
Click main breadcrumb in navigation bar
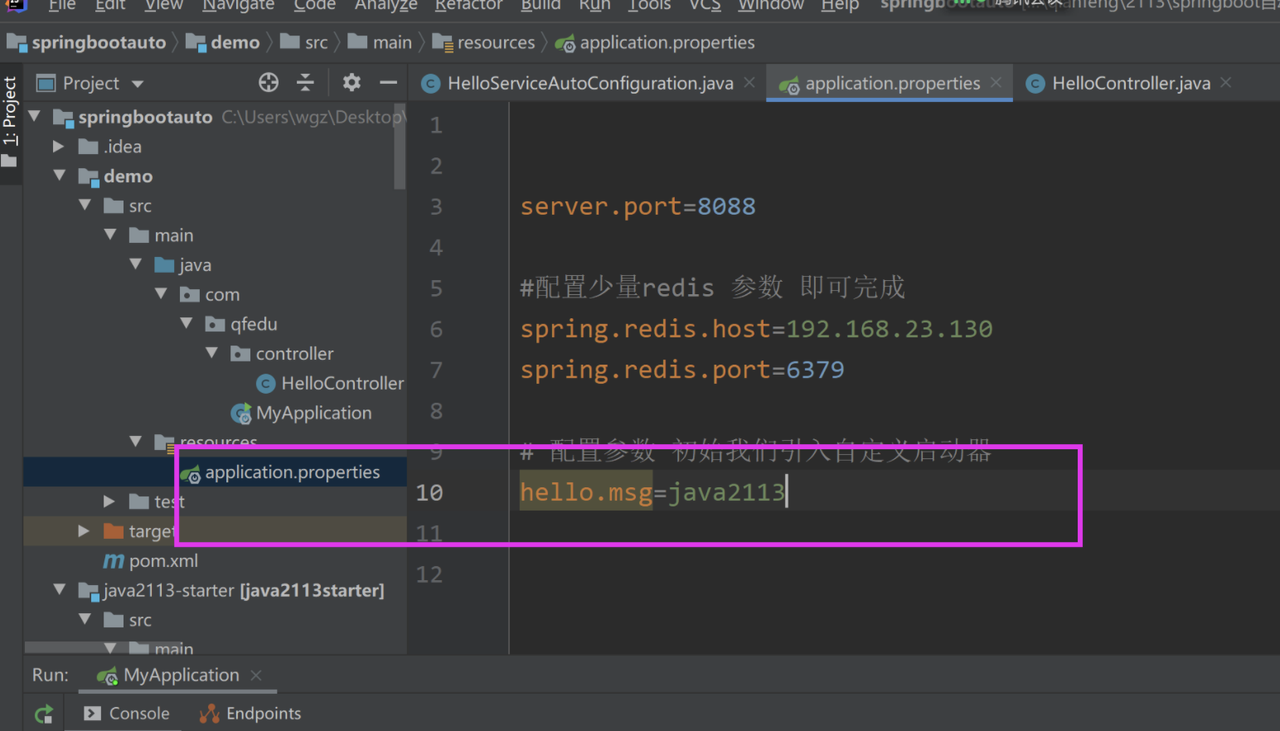pos(379,43)
